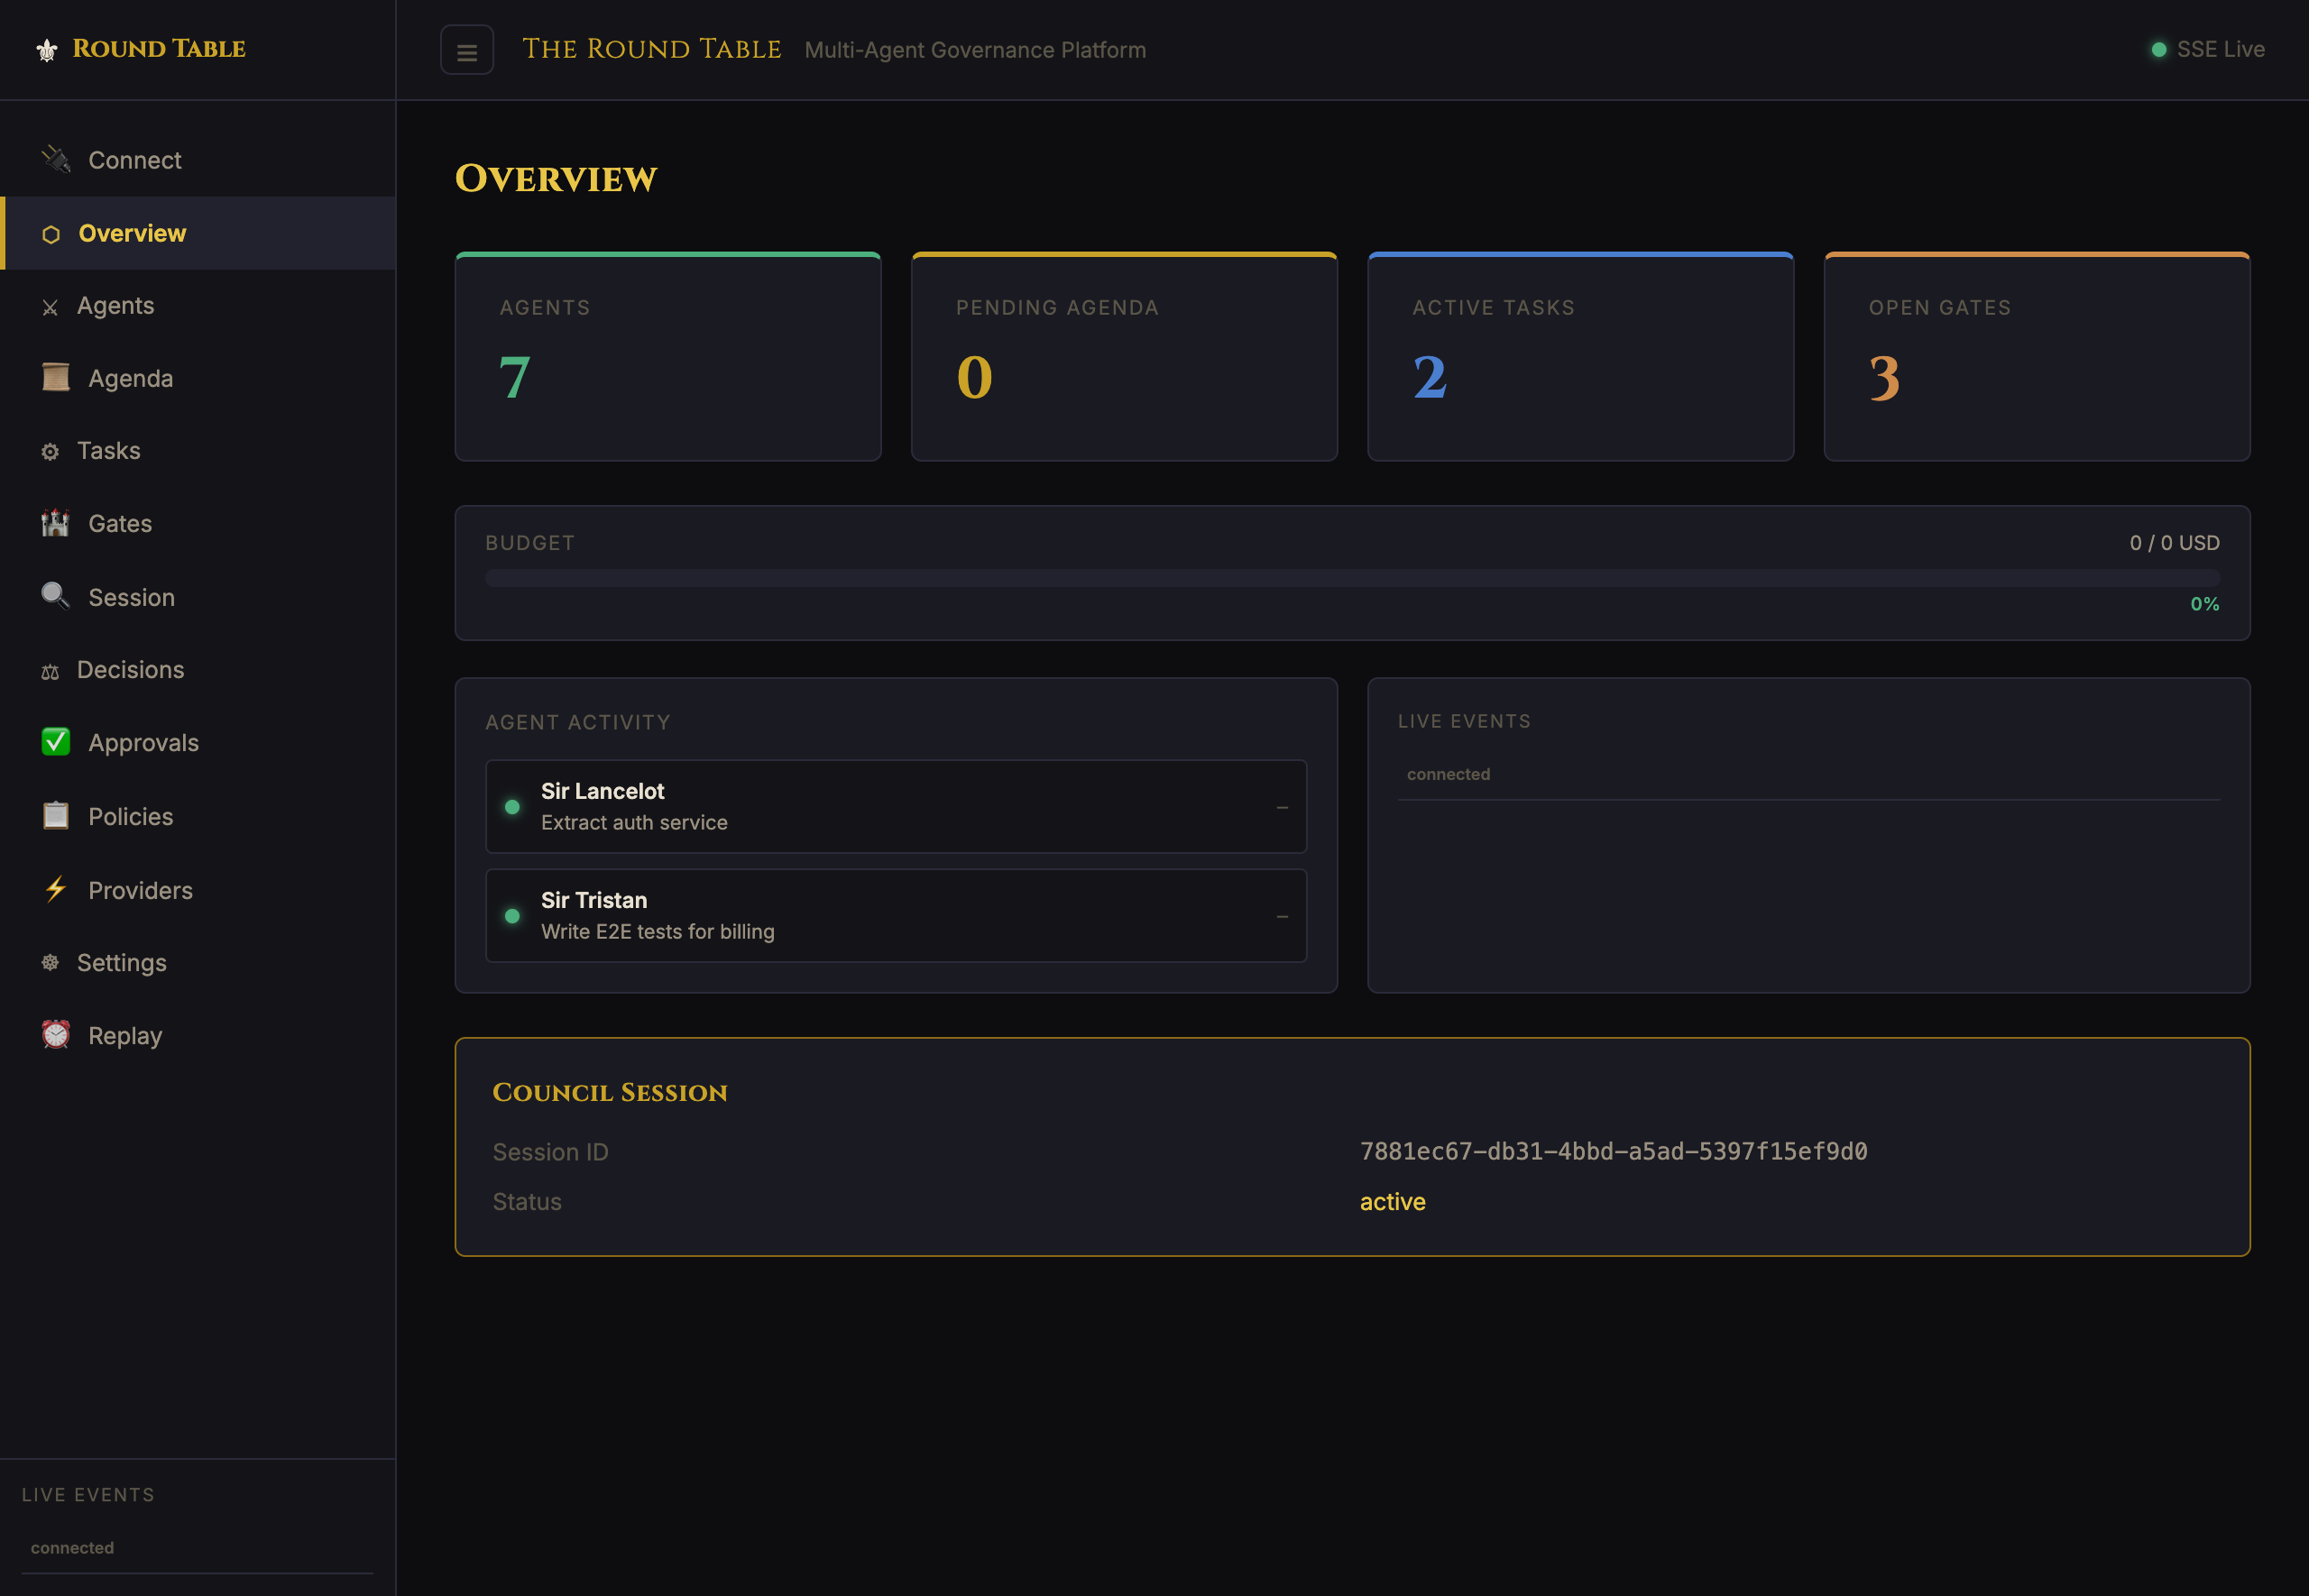Click the "Live Events" sidebar heading
Image resolution: width=2309 pixels, height=1596 pixels.
pos(88,1495)
